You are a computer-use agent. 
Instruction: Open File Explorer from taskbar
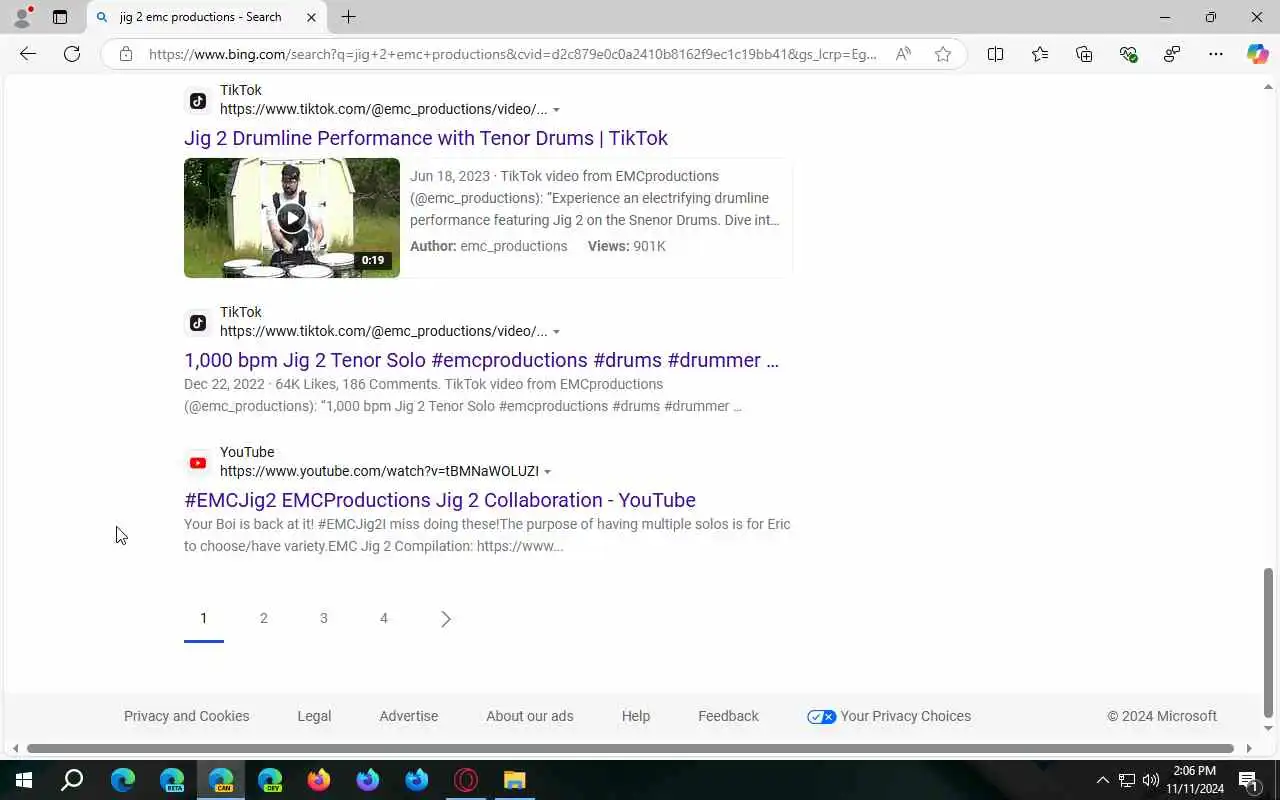point(514,780)
